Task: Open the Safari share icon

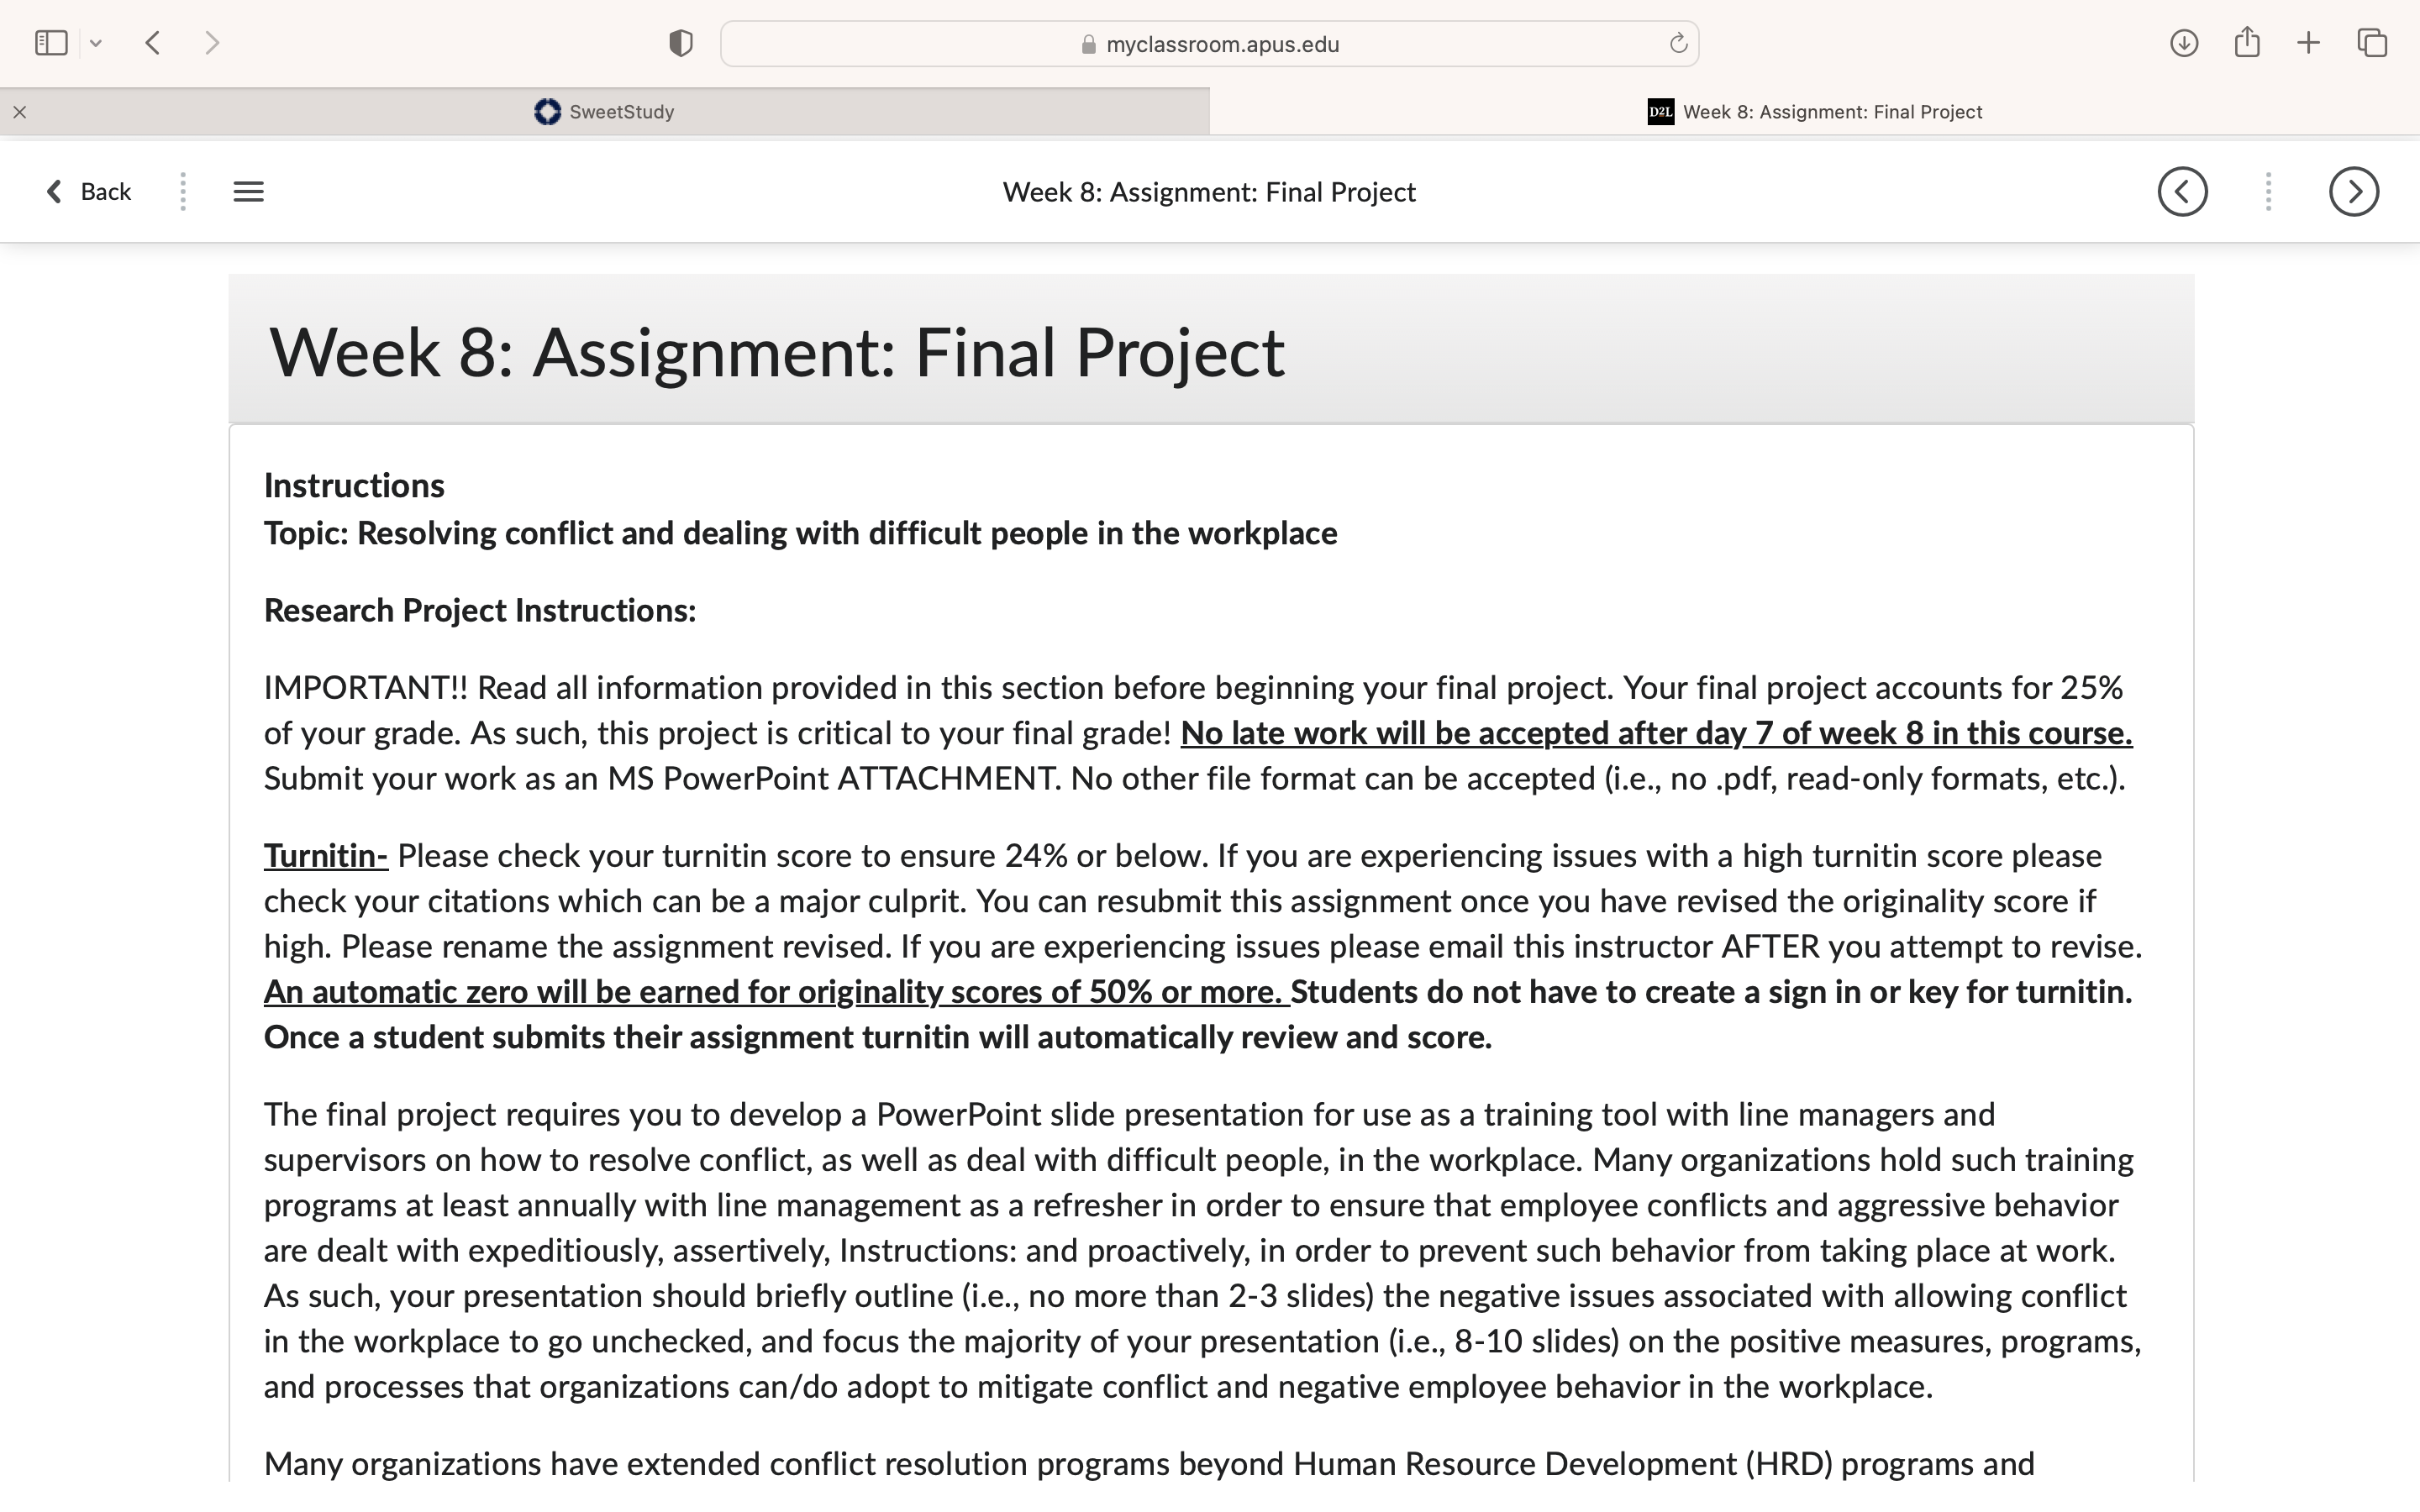Action: point(2247,42)
